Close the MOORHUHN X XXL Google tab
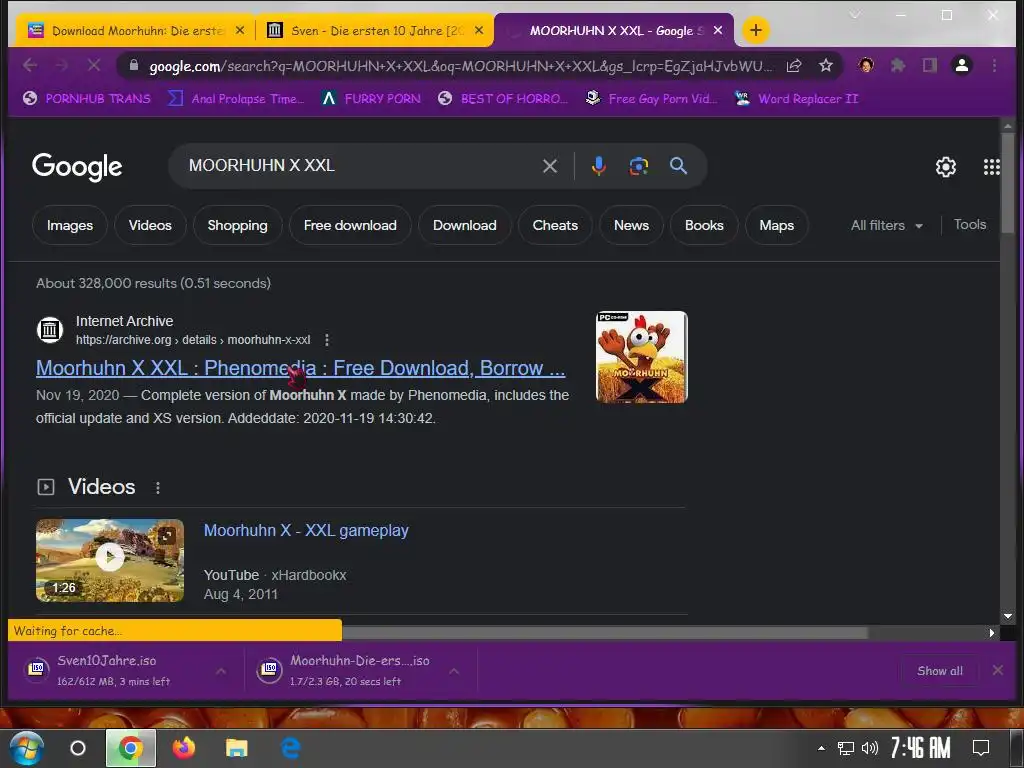This screenshot has width=1024, height=768. 718,30
